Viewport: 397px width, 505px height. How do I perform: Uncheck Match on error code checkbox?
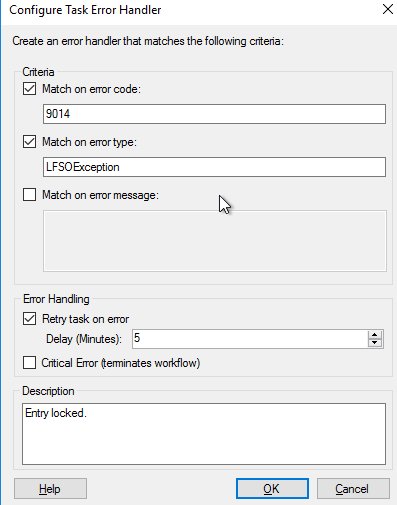(x=29, y=89)
